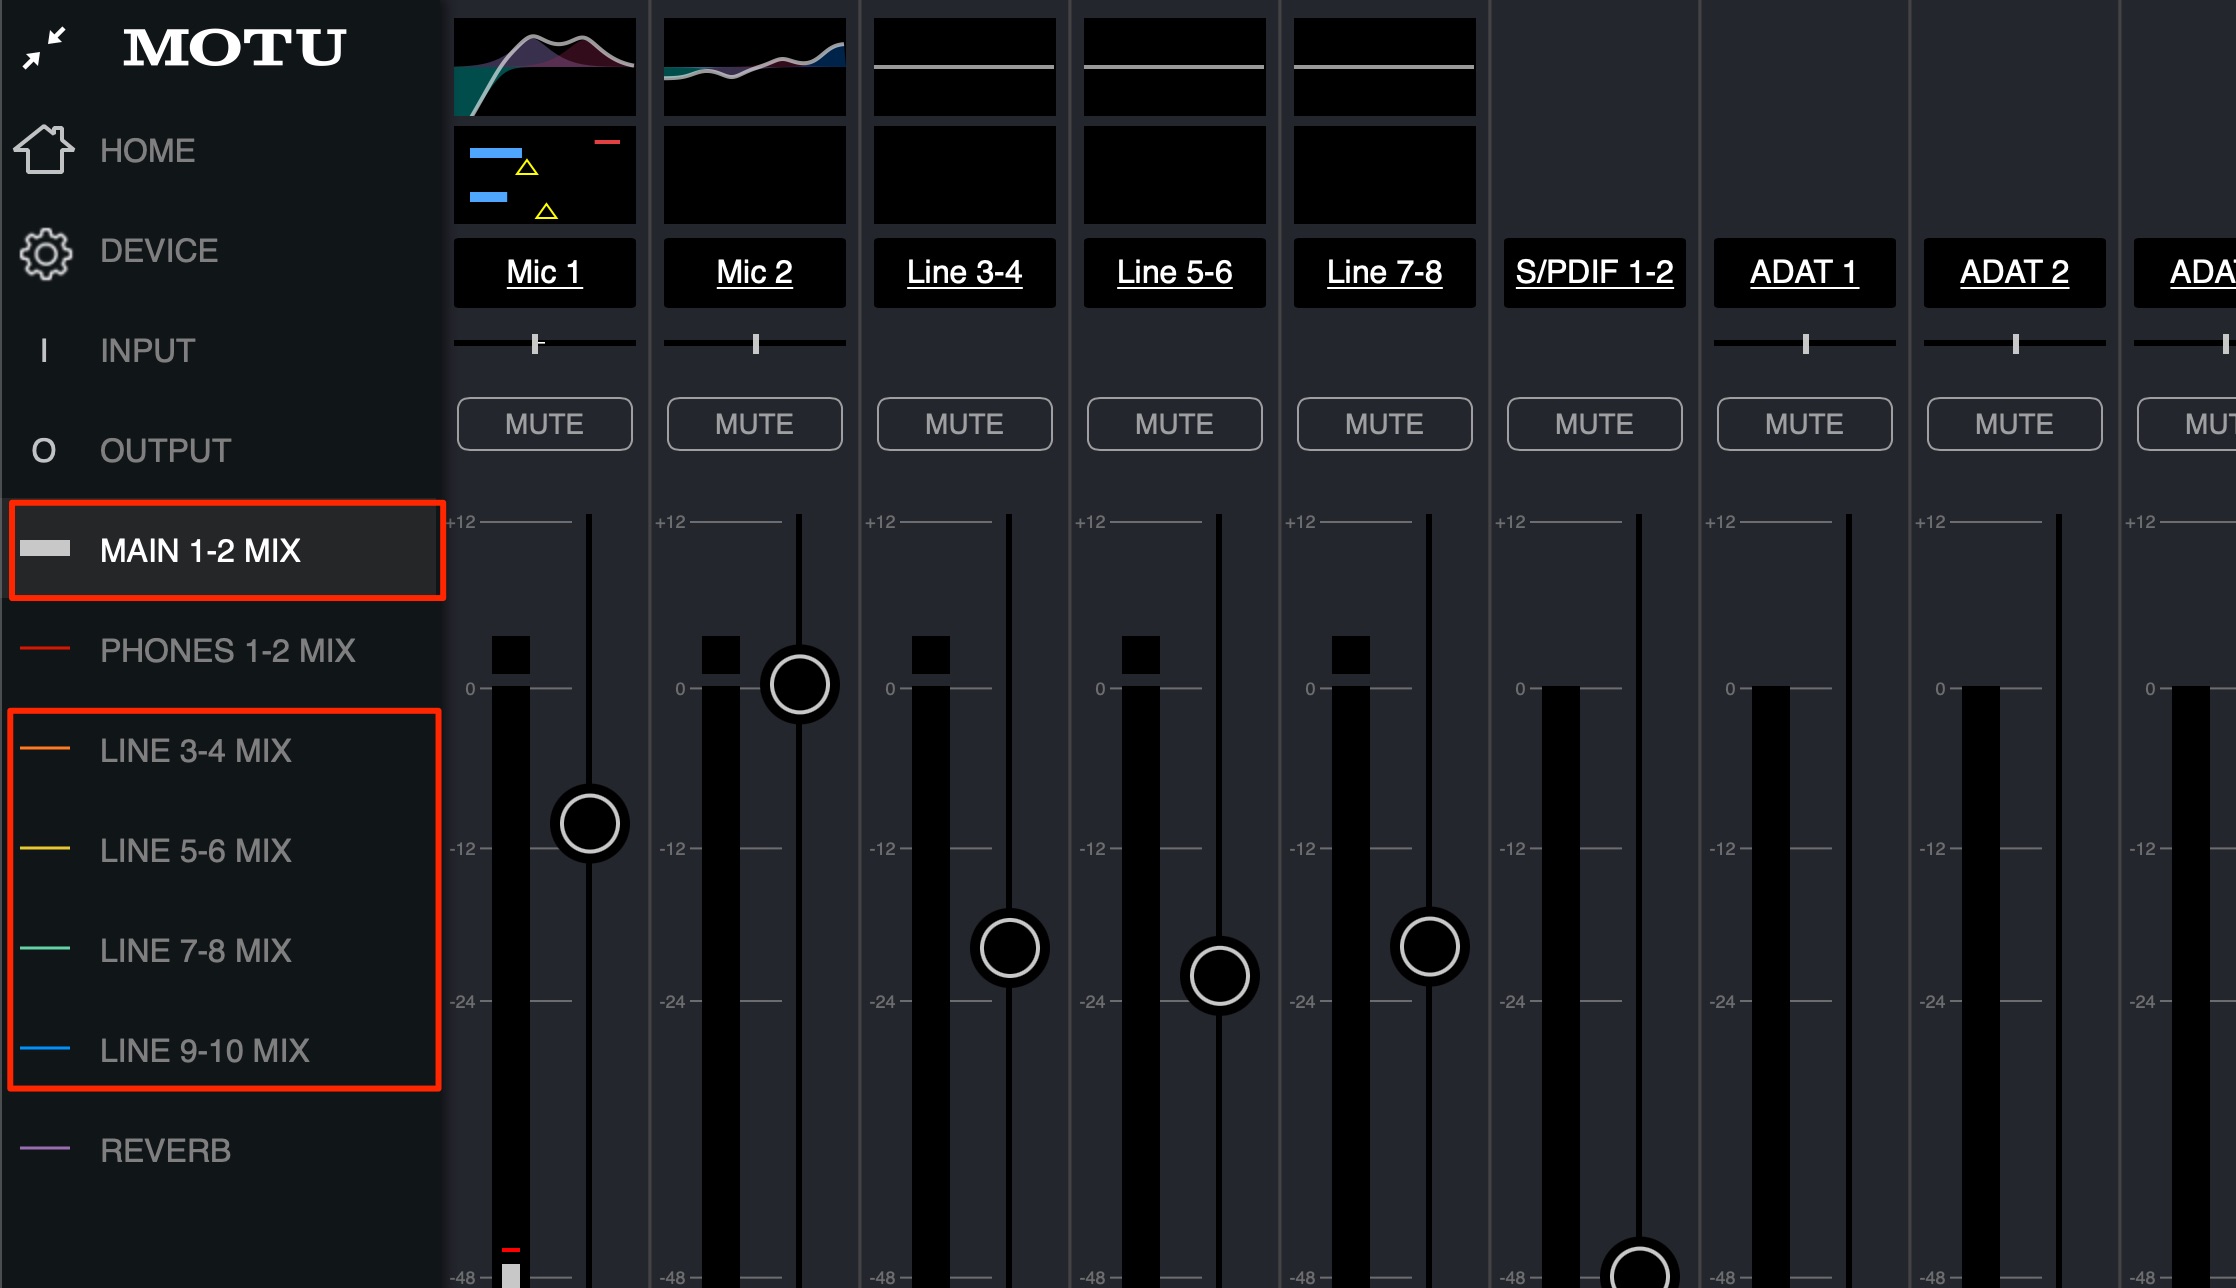Click the Mic 2 pan slider
The width and height of the screenshot is (2236, 1288).
pos(755,343)
